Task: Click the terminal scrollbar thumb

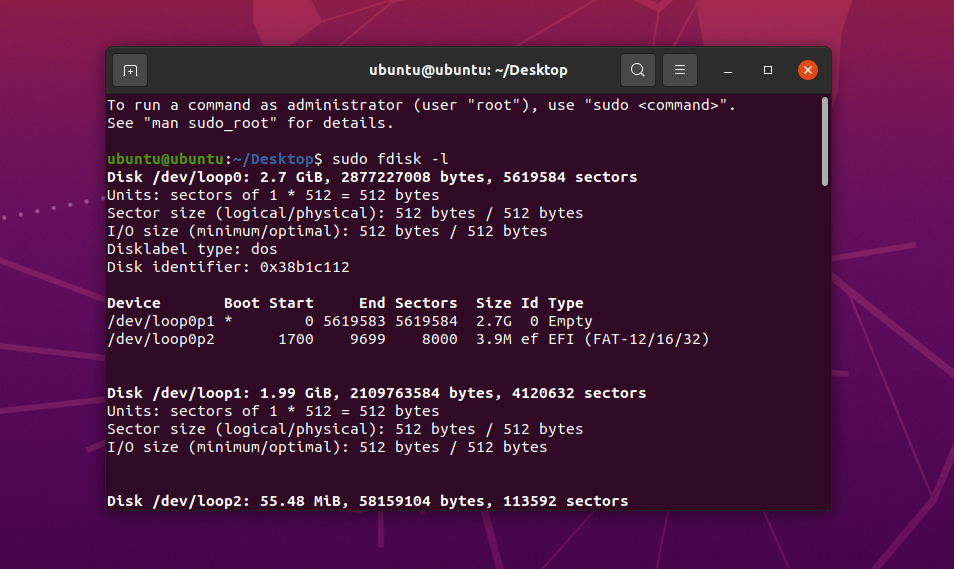Action: pyautogui.click(x=824, y=140)
